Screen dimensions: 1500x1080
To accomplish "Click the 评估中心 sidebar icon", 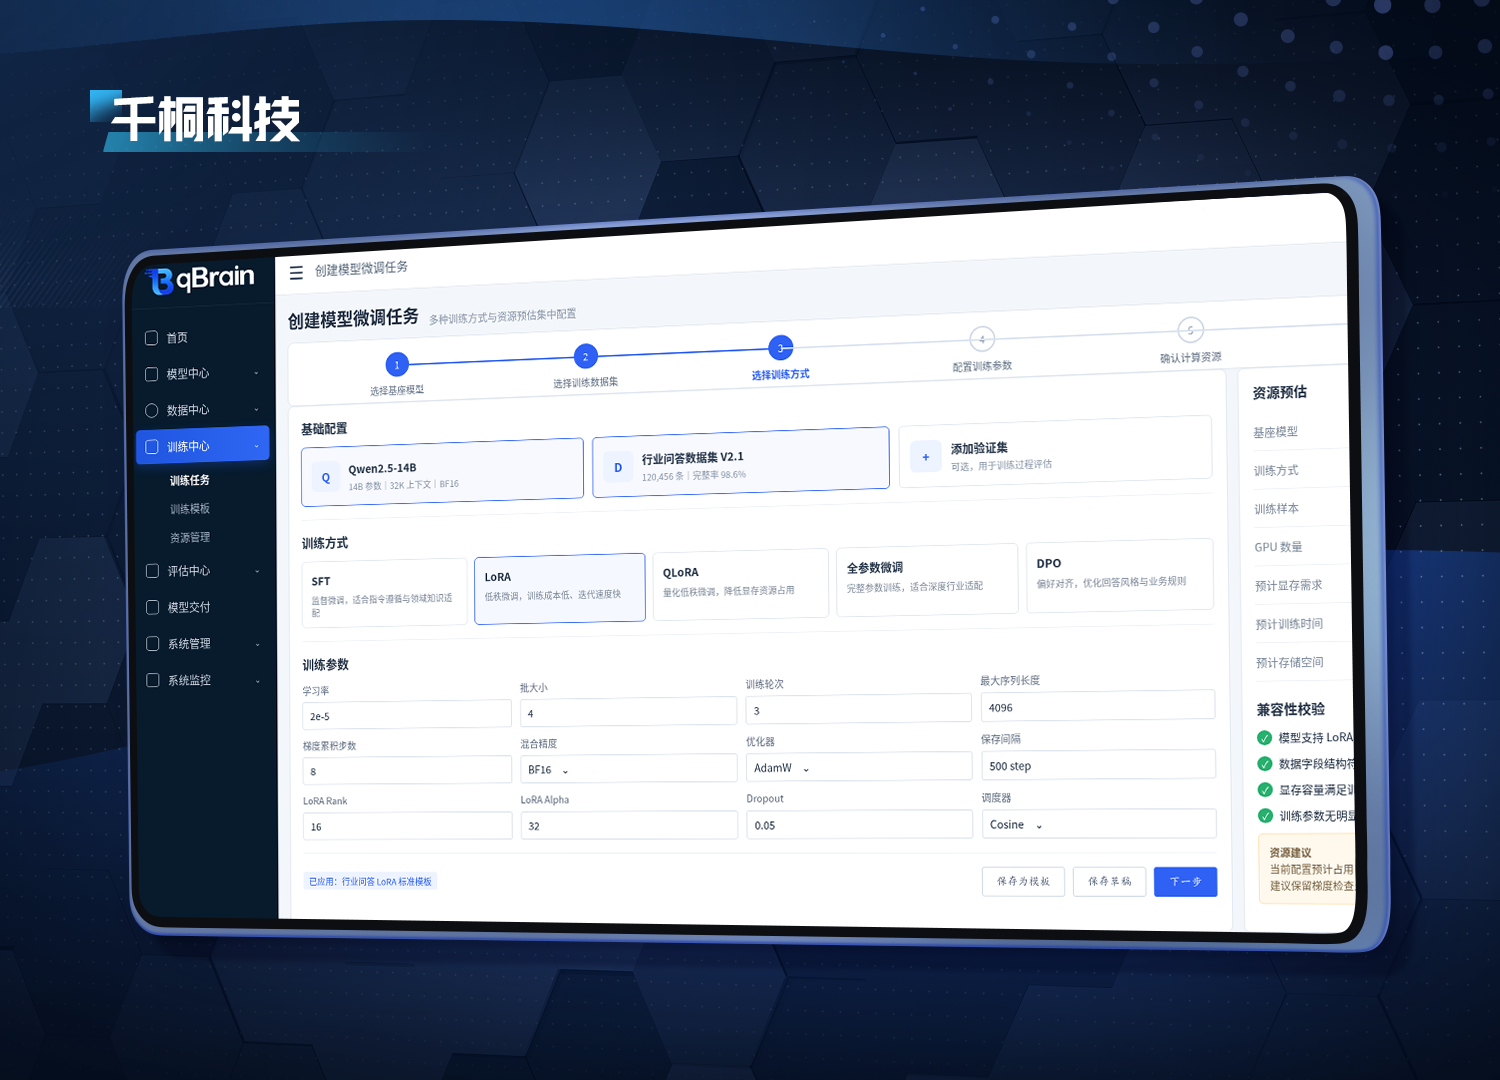I will [153, 571].
